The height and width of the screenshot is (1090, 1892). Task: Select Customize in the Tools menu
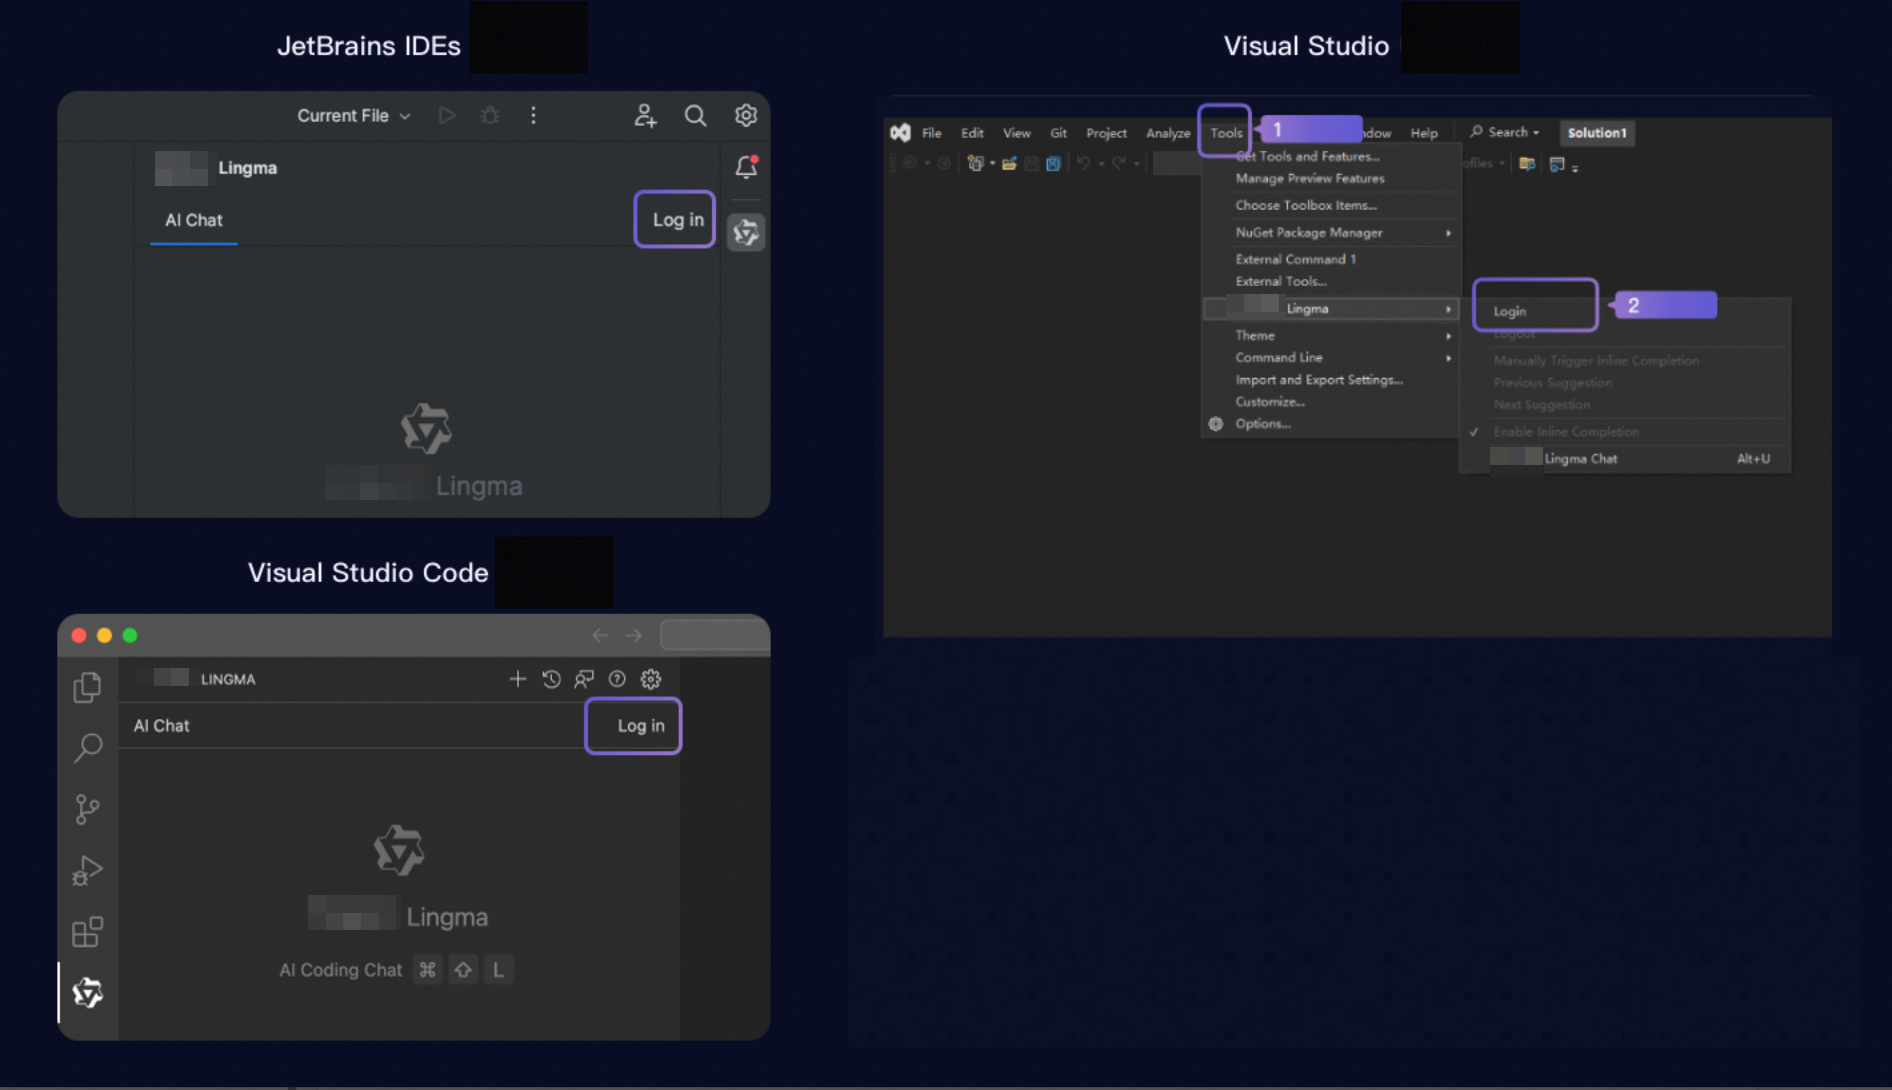1270,402
